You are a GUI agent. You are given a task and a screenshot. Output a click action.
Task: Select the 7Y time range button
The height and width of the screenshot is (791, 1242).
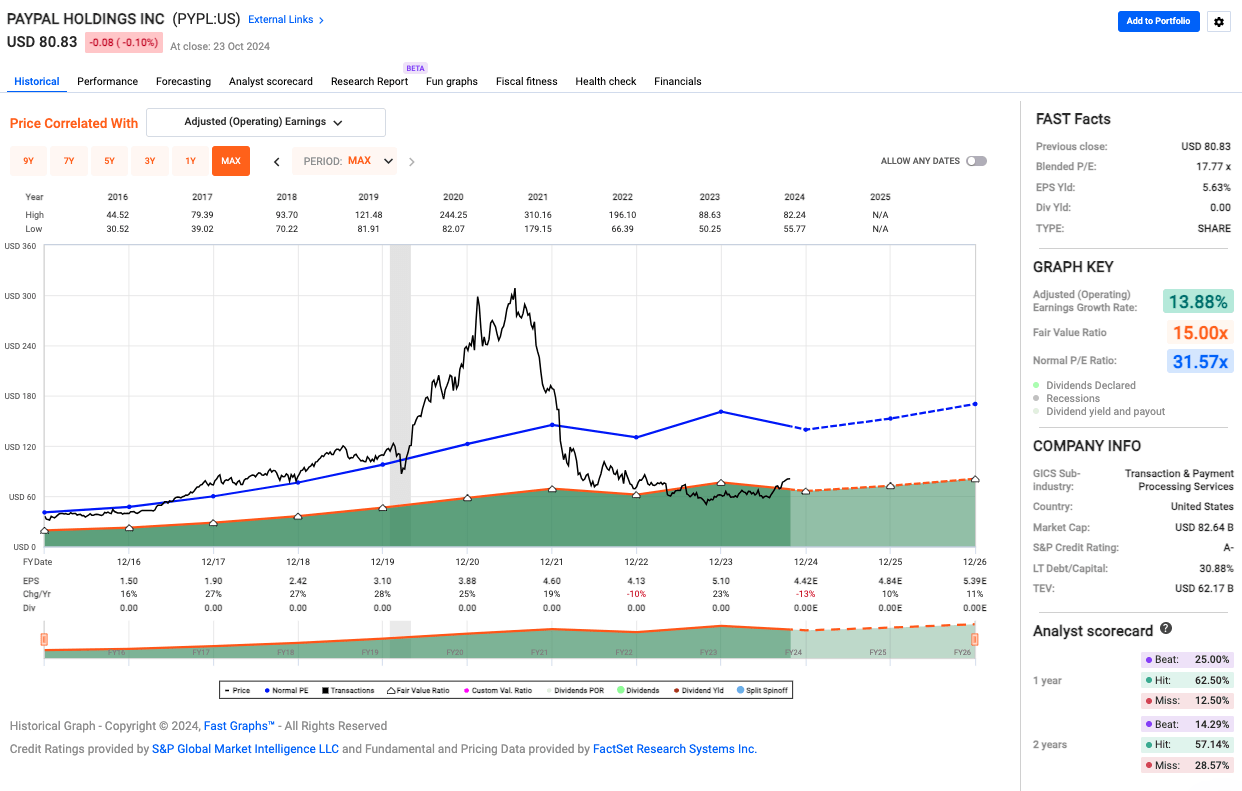[x=69, y=161]
